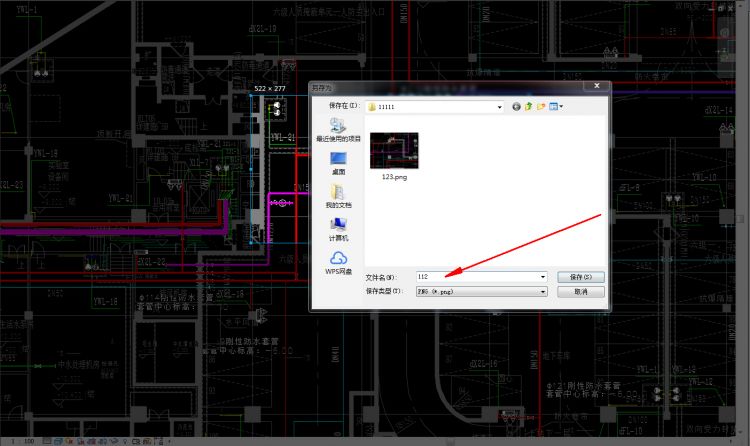The width and height of the screenshot is (750, 446).
Task: Open My Documents (我的文档) location
Action: 338,196
